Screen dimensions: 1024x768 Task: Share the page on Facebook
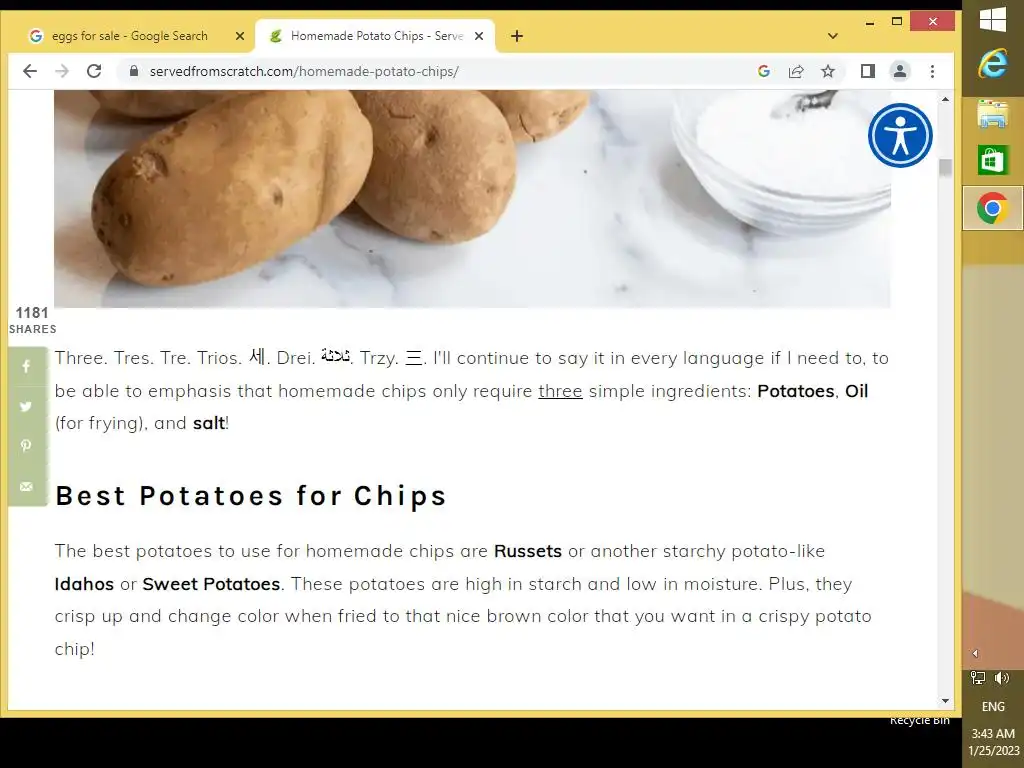coord(26,366)
